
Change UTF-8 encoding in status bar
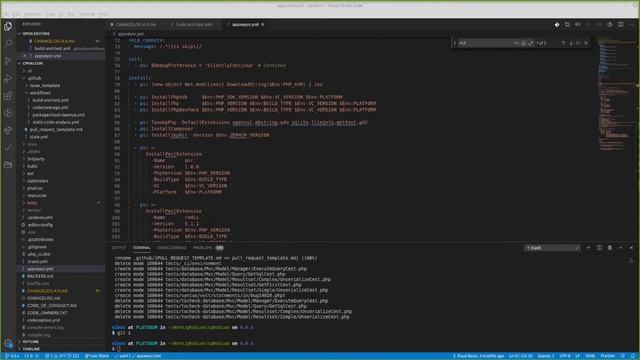pos(565,356)
